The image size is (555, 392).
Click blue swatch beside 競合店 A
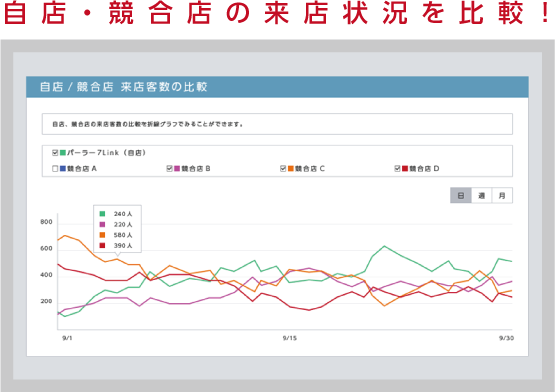[x=63, y=169]
